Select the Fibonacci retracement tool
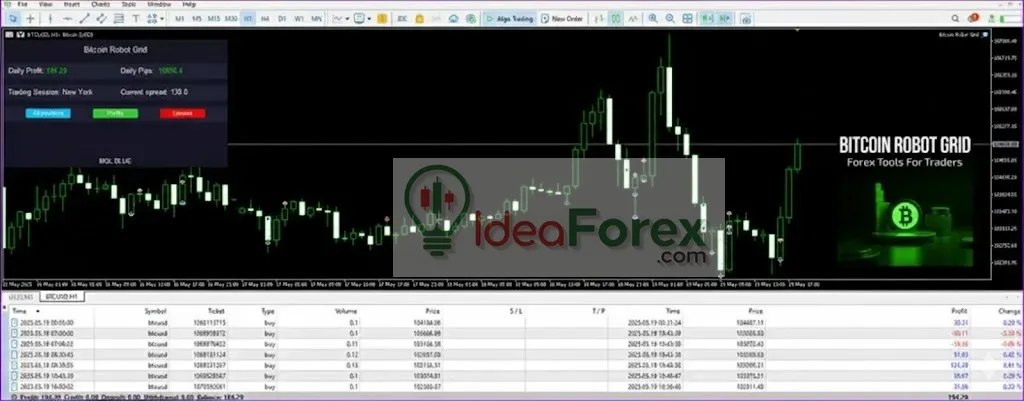1024x401 pixels. (119, 19)
